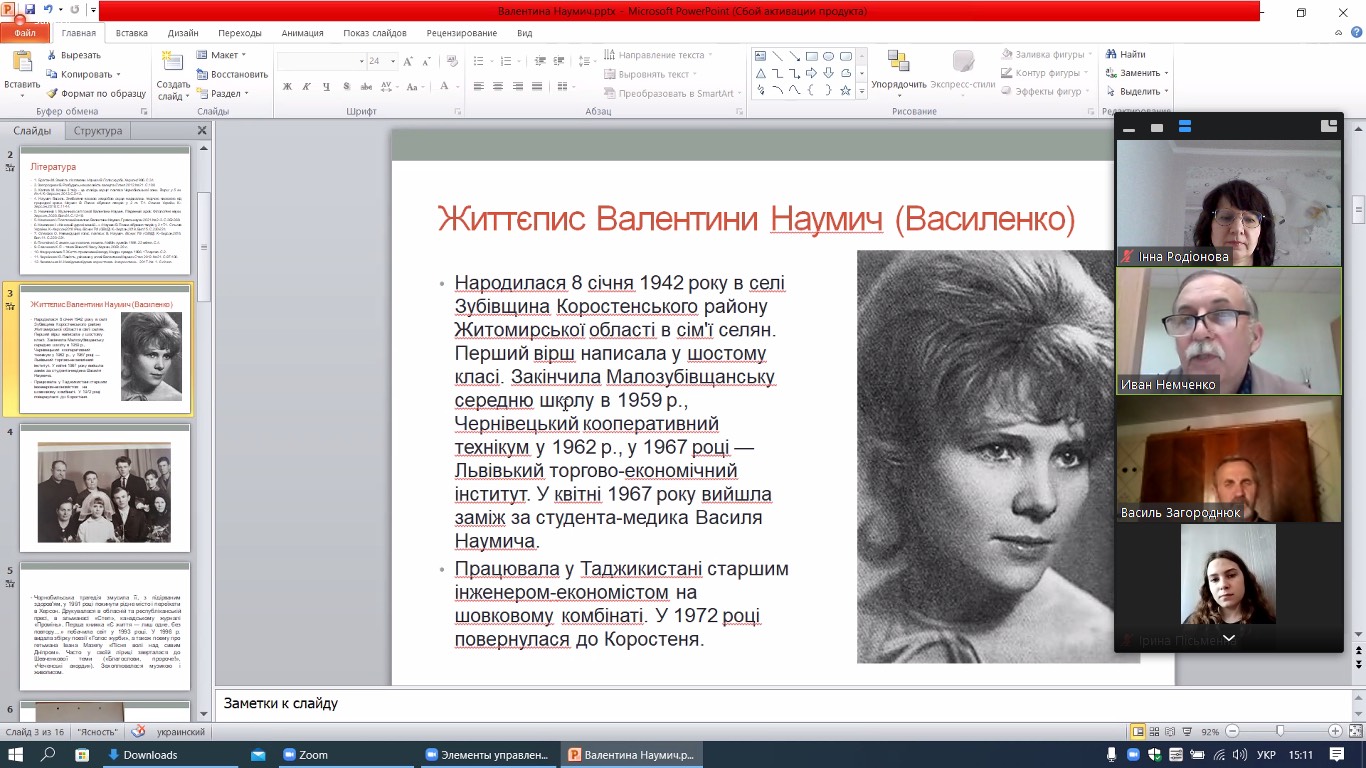Open Zoom from the Windows taskbar

(x=304, y=755)
